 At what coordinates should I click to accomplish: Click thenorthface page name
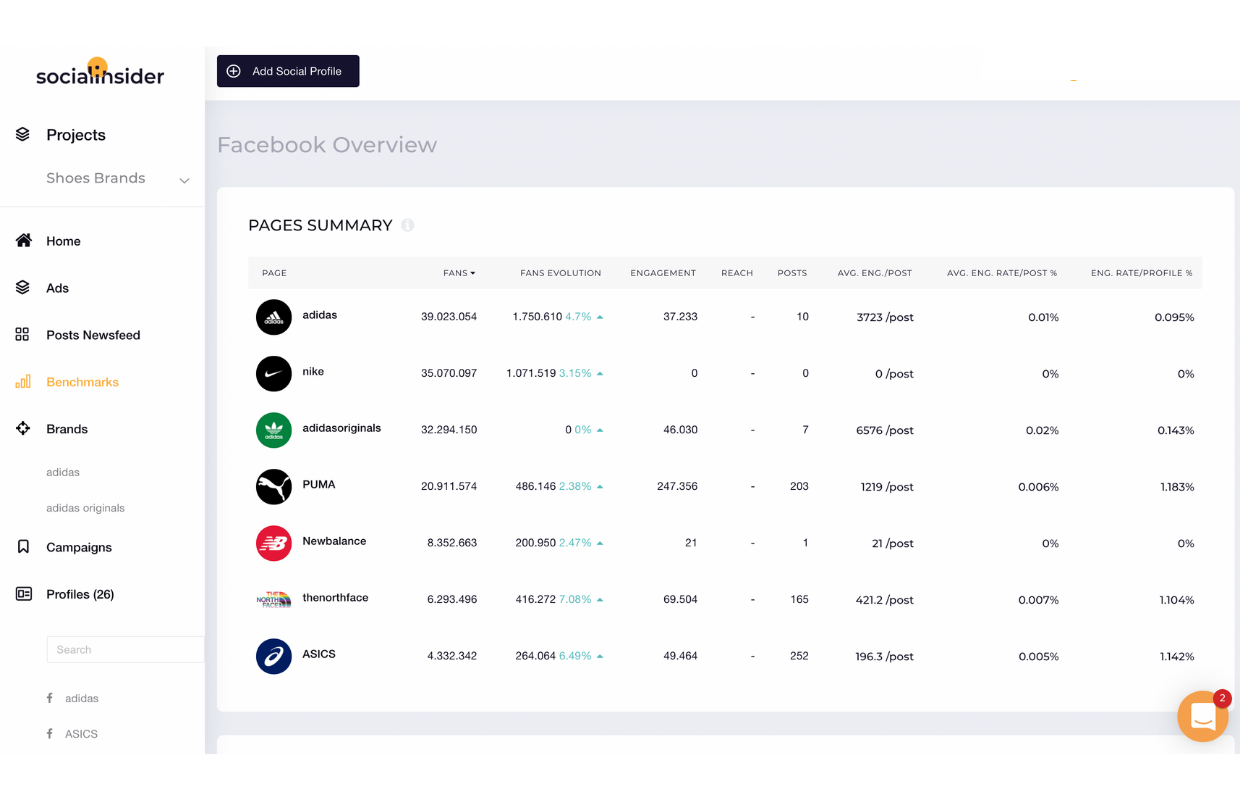[335, 598]
